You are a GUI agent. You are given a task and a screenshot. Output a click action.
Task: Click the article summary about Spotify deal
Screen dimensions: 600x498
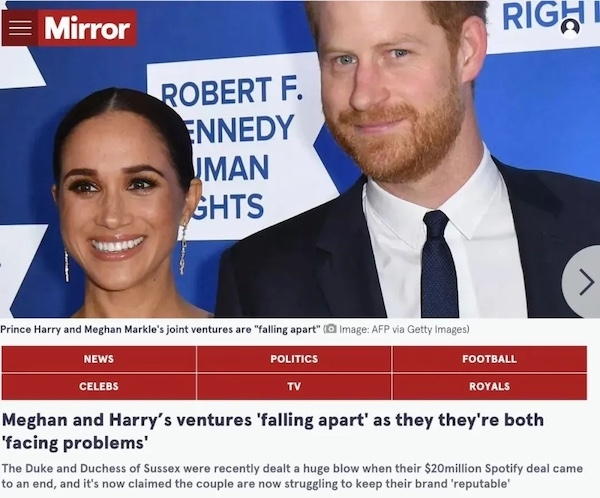pos(292,476)
